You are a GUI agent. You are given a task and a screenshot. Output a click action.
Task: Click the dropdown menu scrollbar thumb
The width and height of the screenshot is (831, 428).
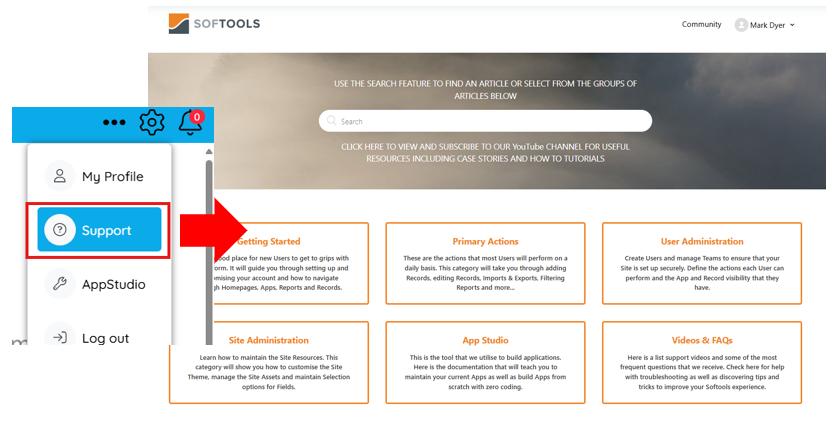click(x=209, y=252)
